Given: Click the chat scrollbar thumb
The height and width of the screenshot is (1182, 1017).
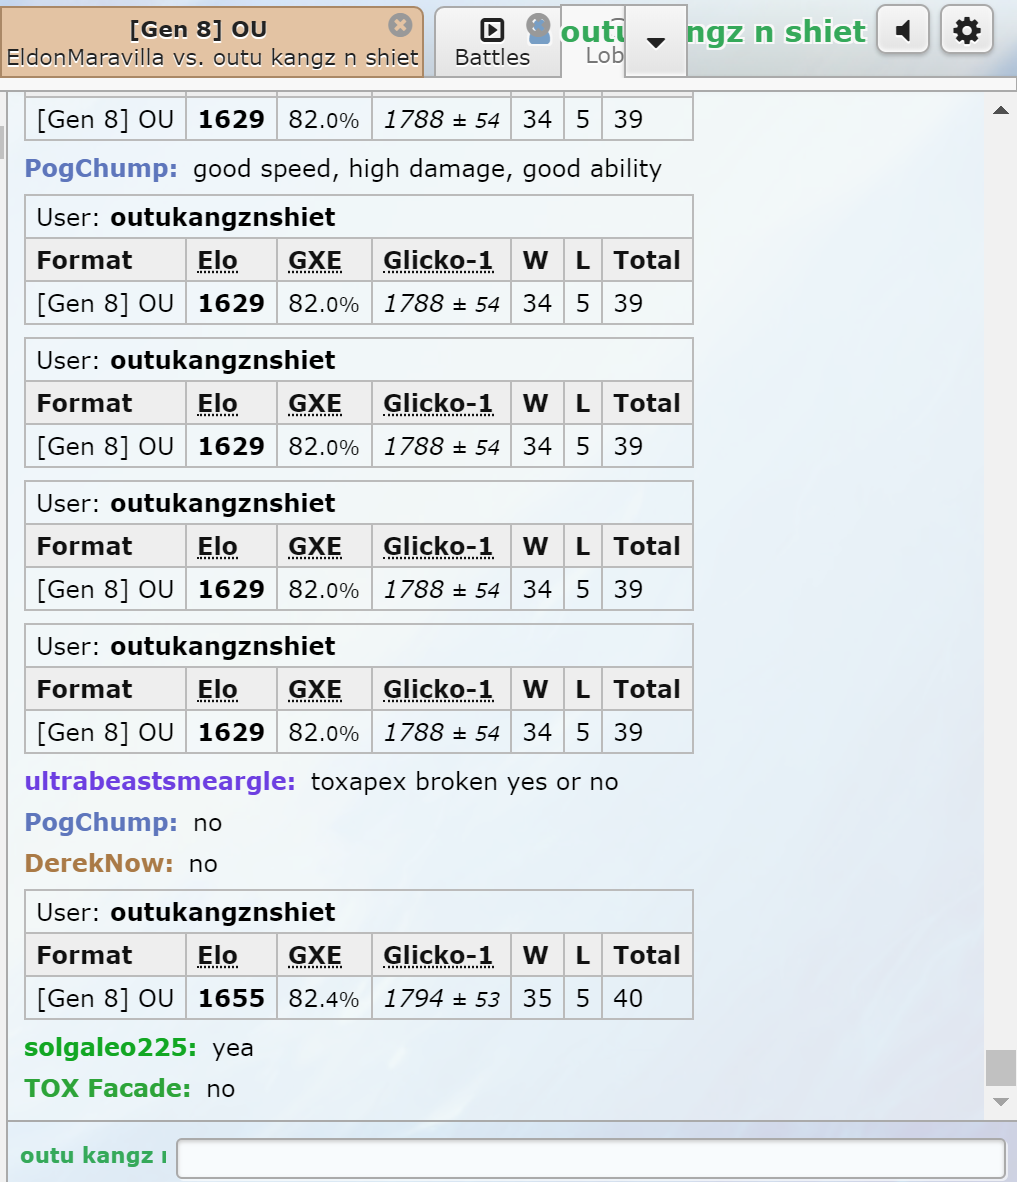Looking at the screenshot, I should 1000,1067.
